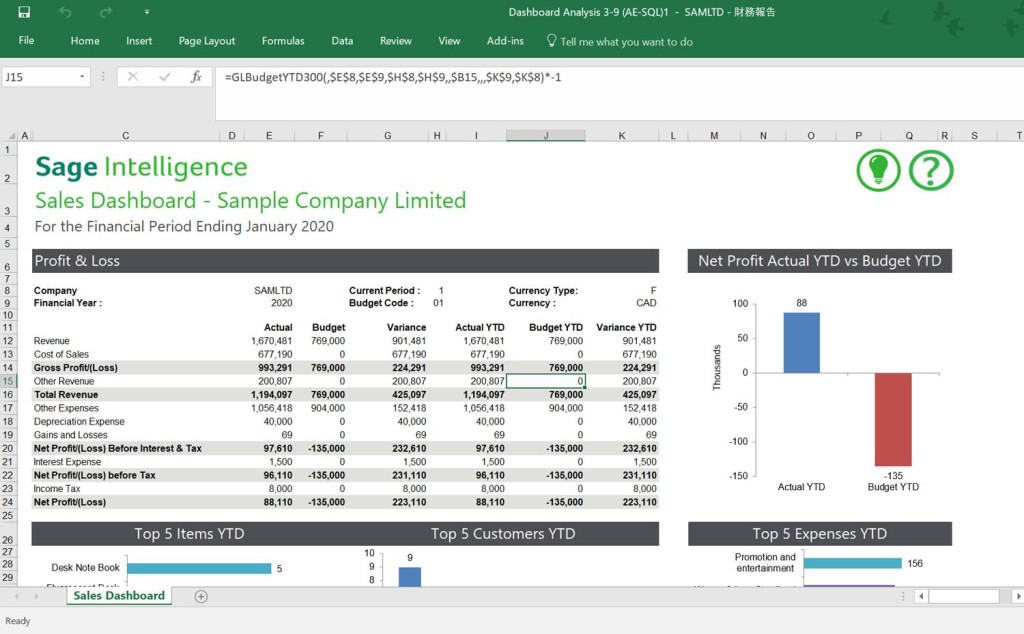Open Customize Quick Access Toolbar dropdown
Image resolution: width=1024 pixels, height=634 pixels.
pos(146,12)
